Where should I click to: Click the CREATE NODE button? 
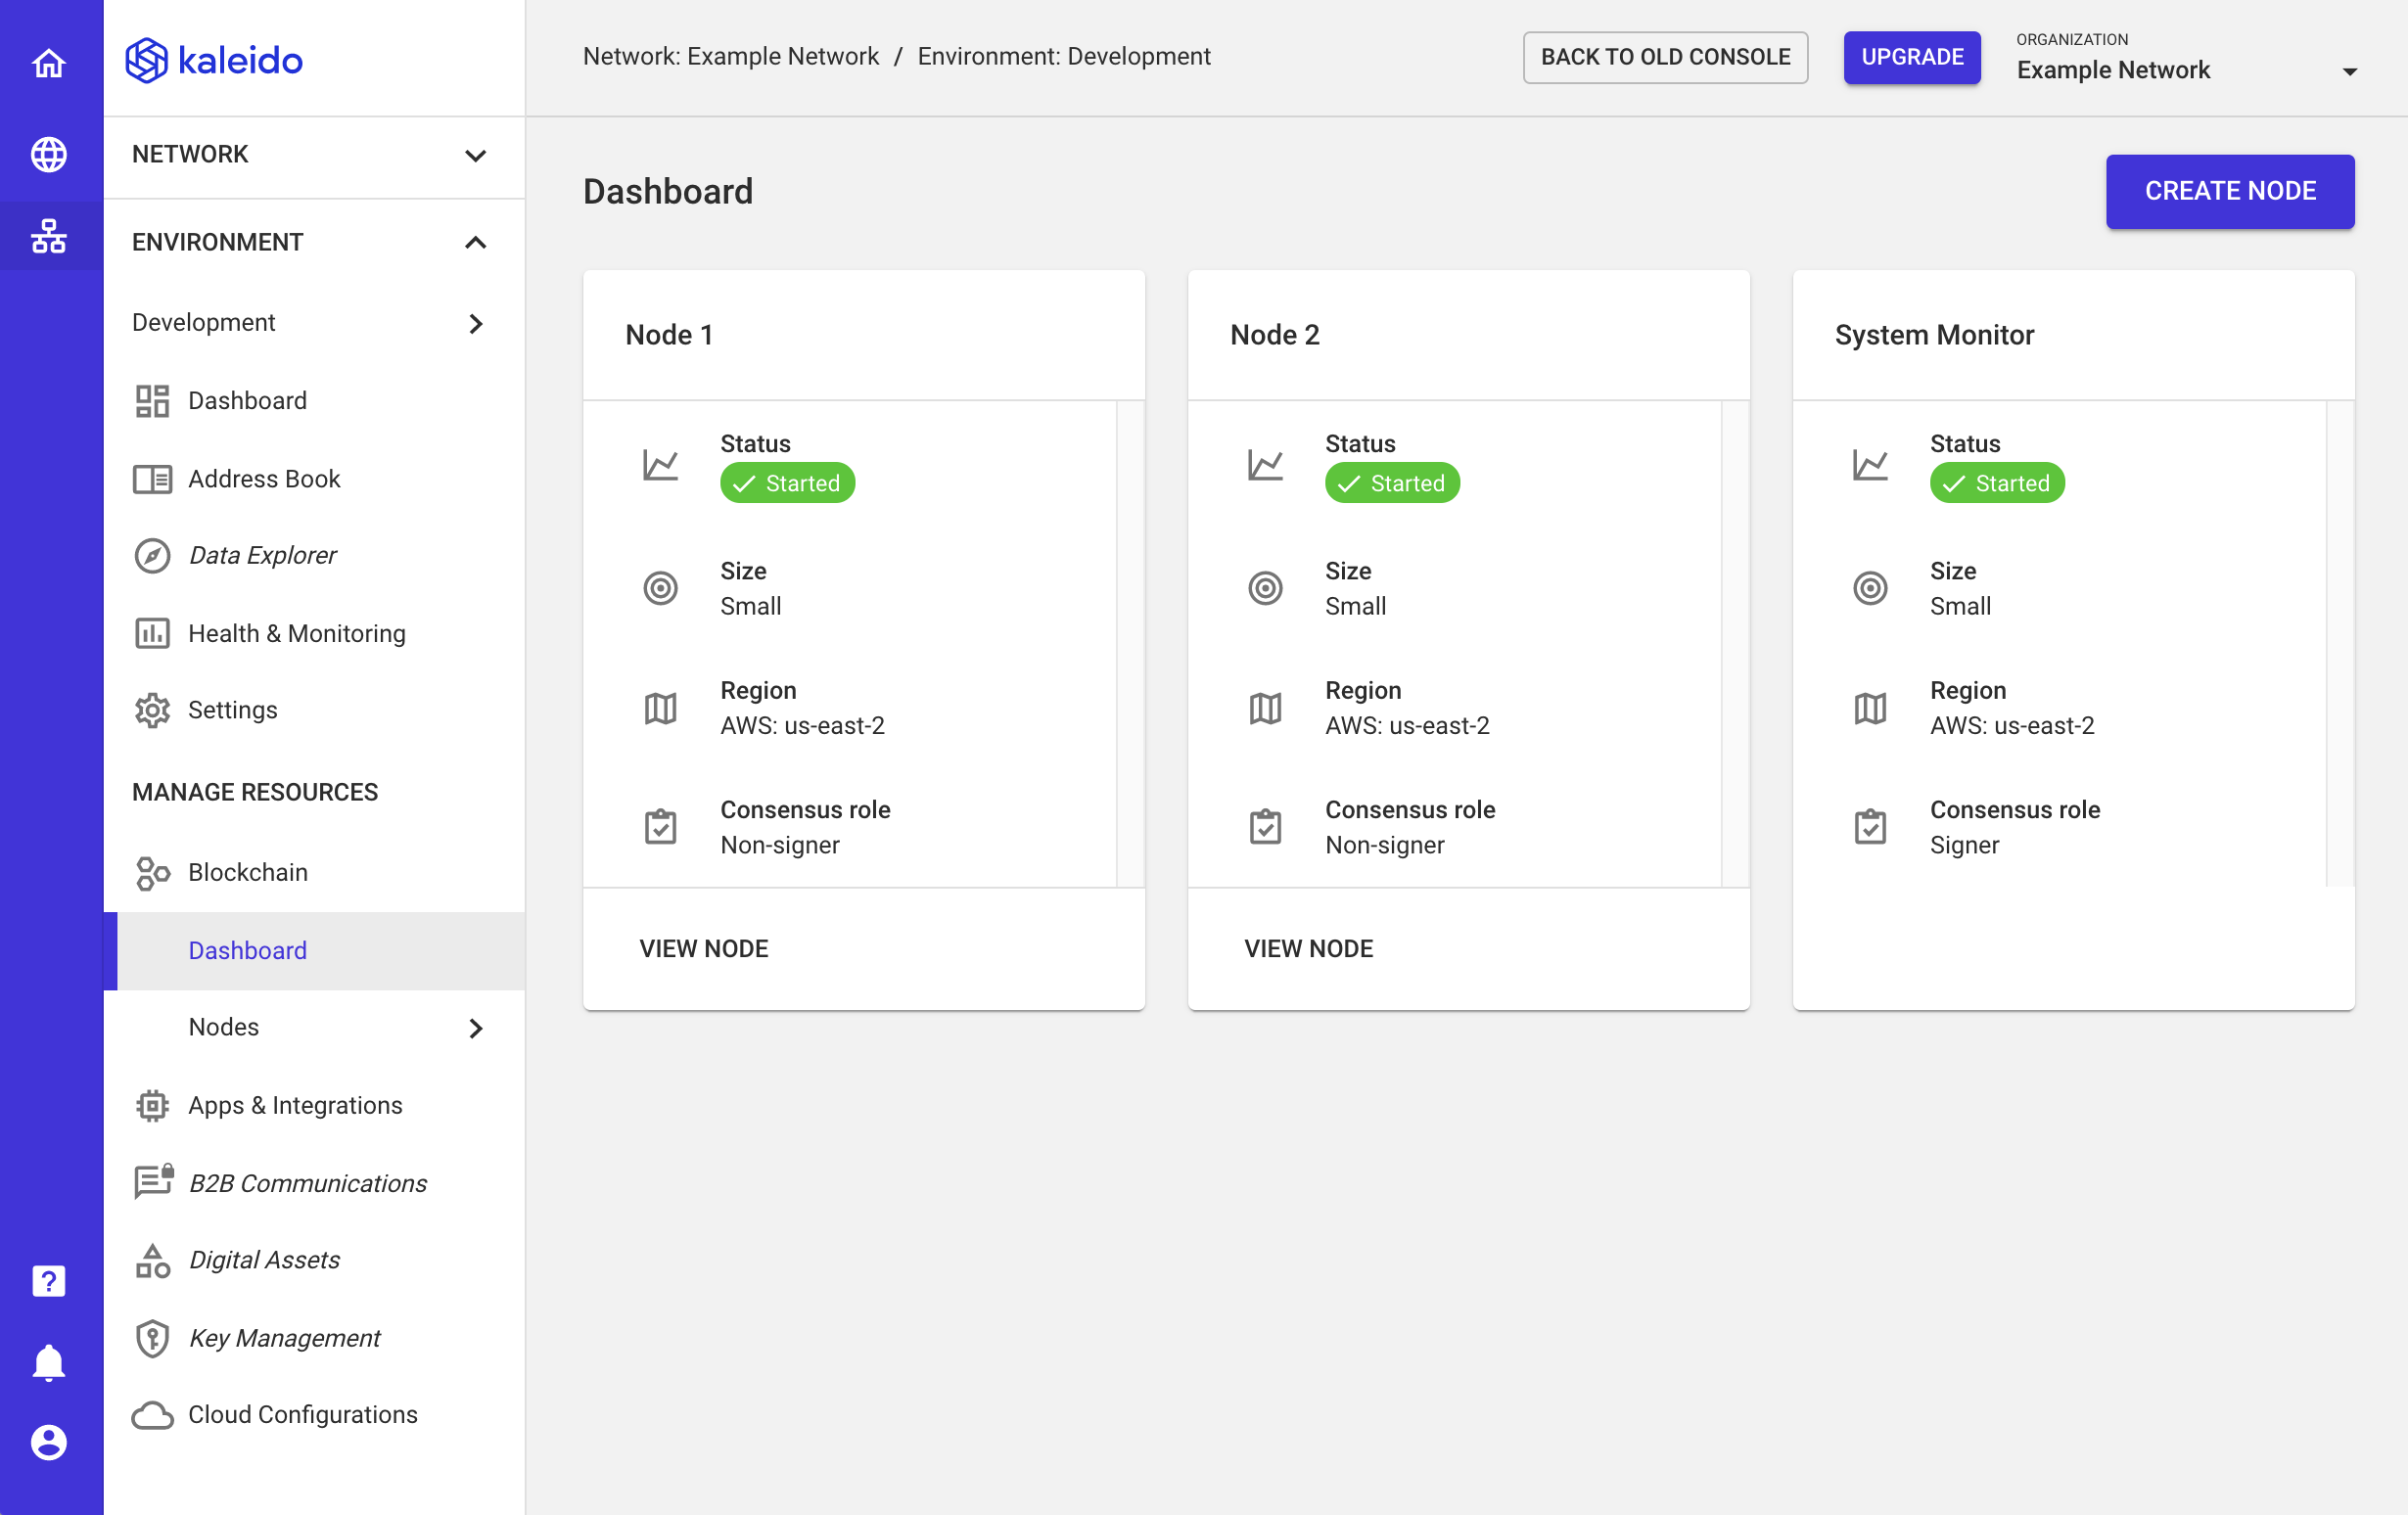2230,190
